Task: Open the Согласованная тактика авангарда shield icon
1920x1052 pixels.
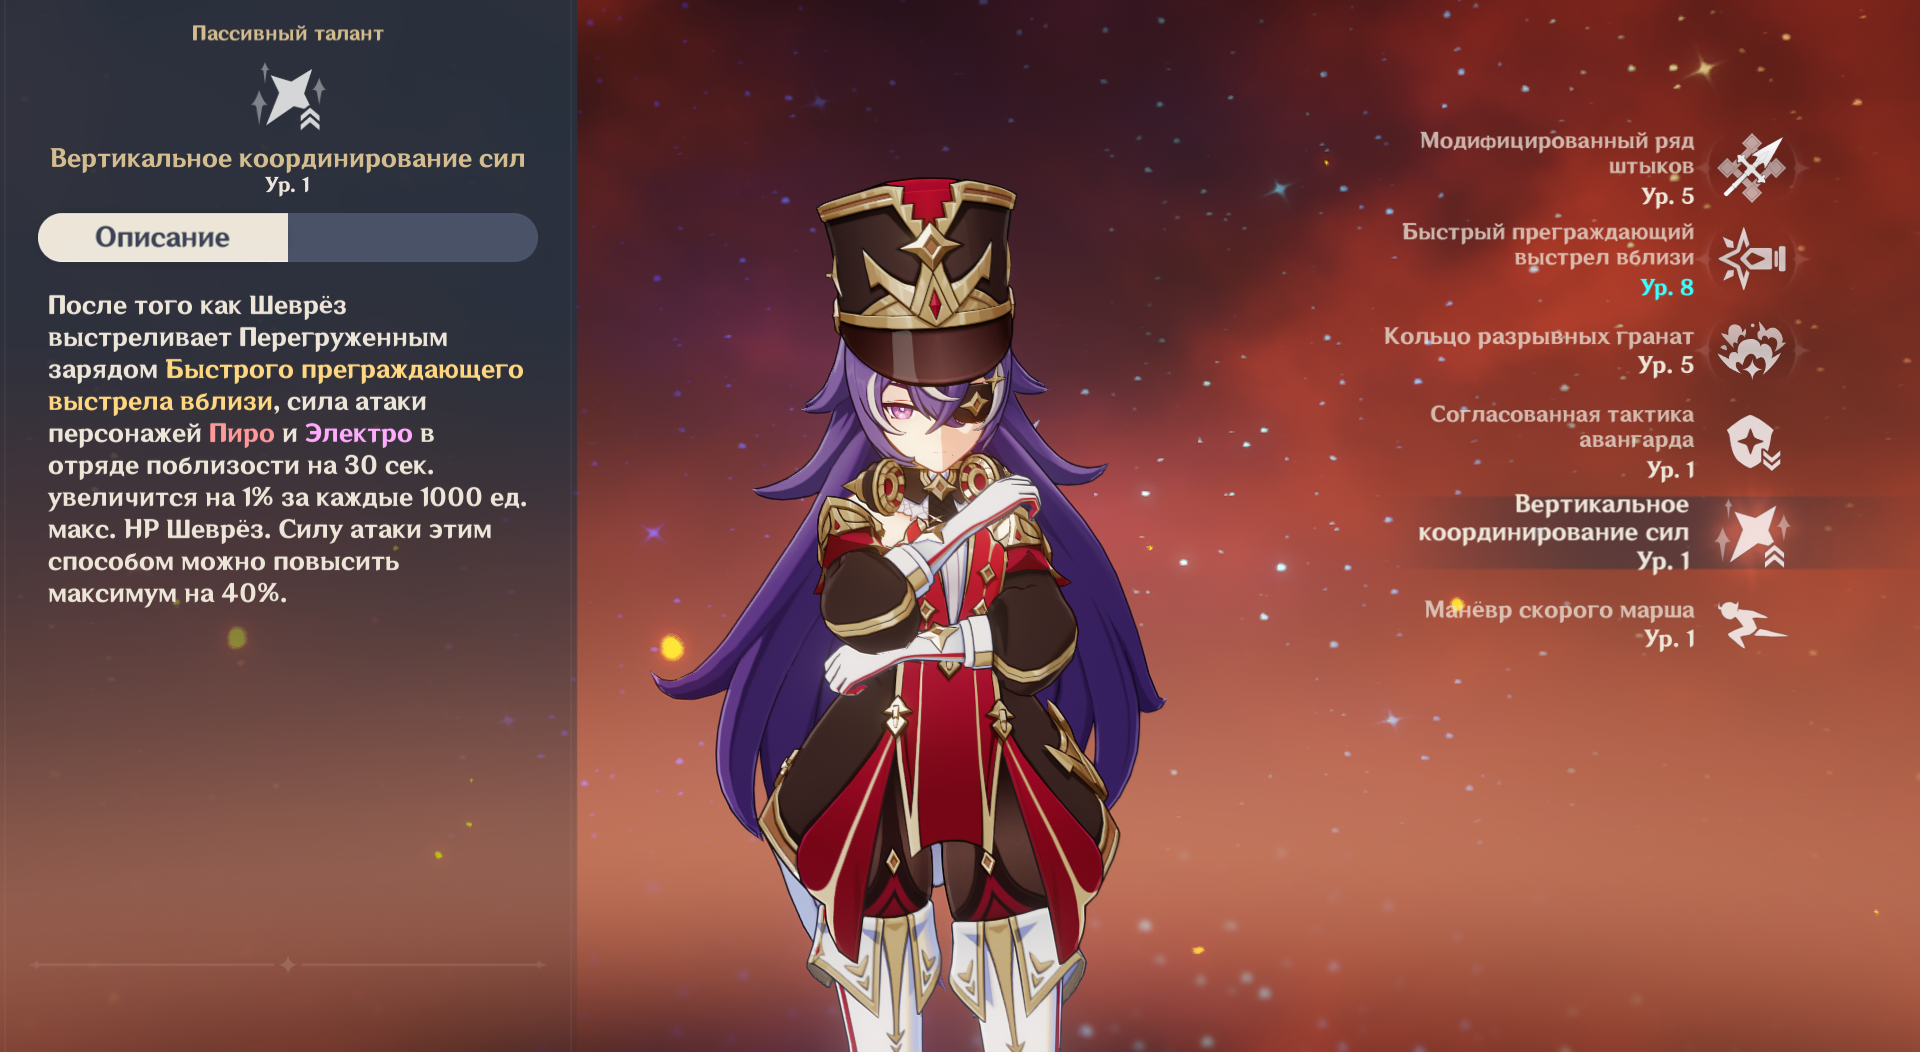Action: pos(1752,442)
